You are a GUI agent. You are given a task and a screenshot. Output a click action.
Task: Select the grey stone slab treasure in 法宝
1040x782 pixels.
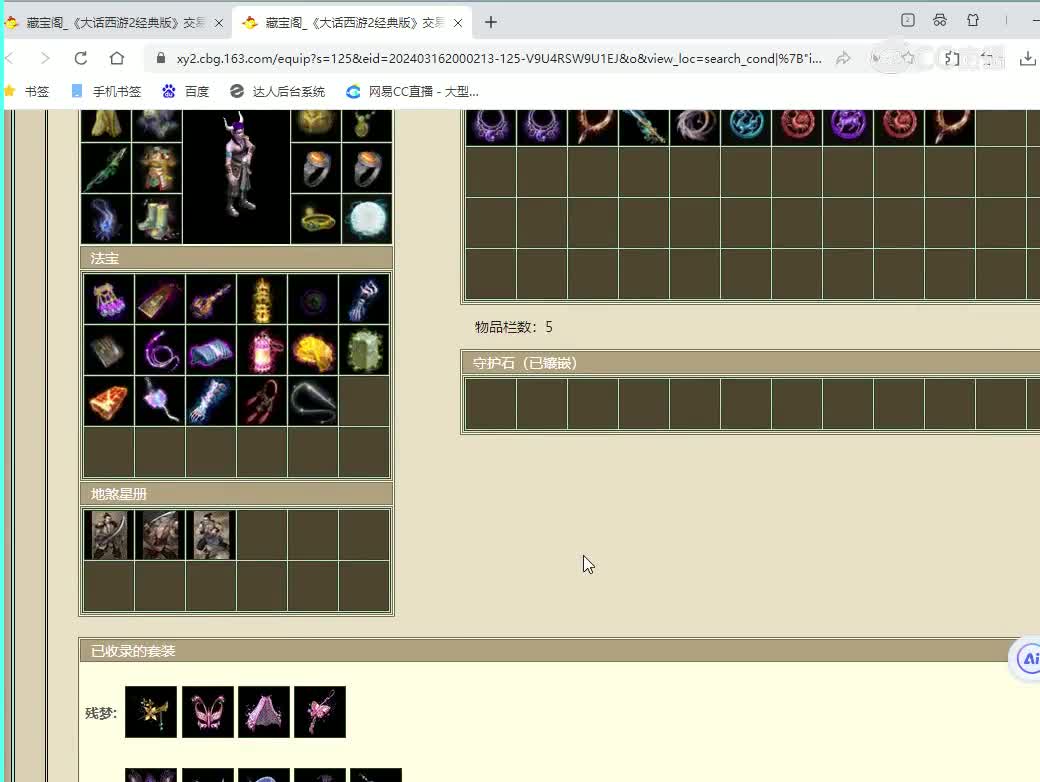pyautogui.click(x=109, y=350)
